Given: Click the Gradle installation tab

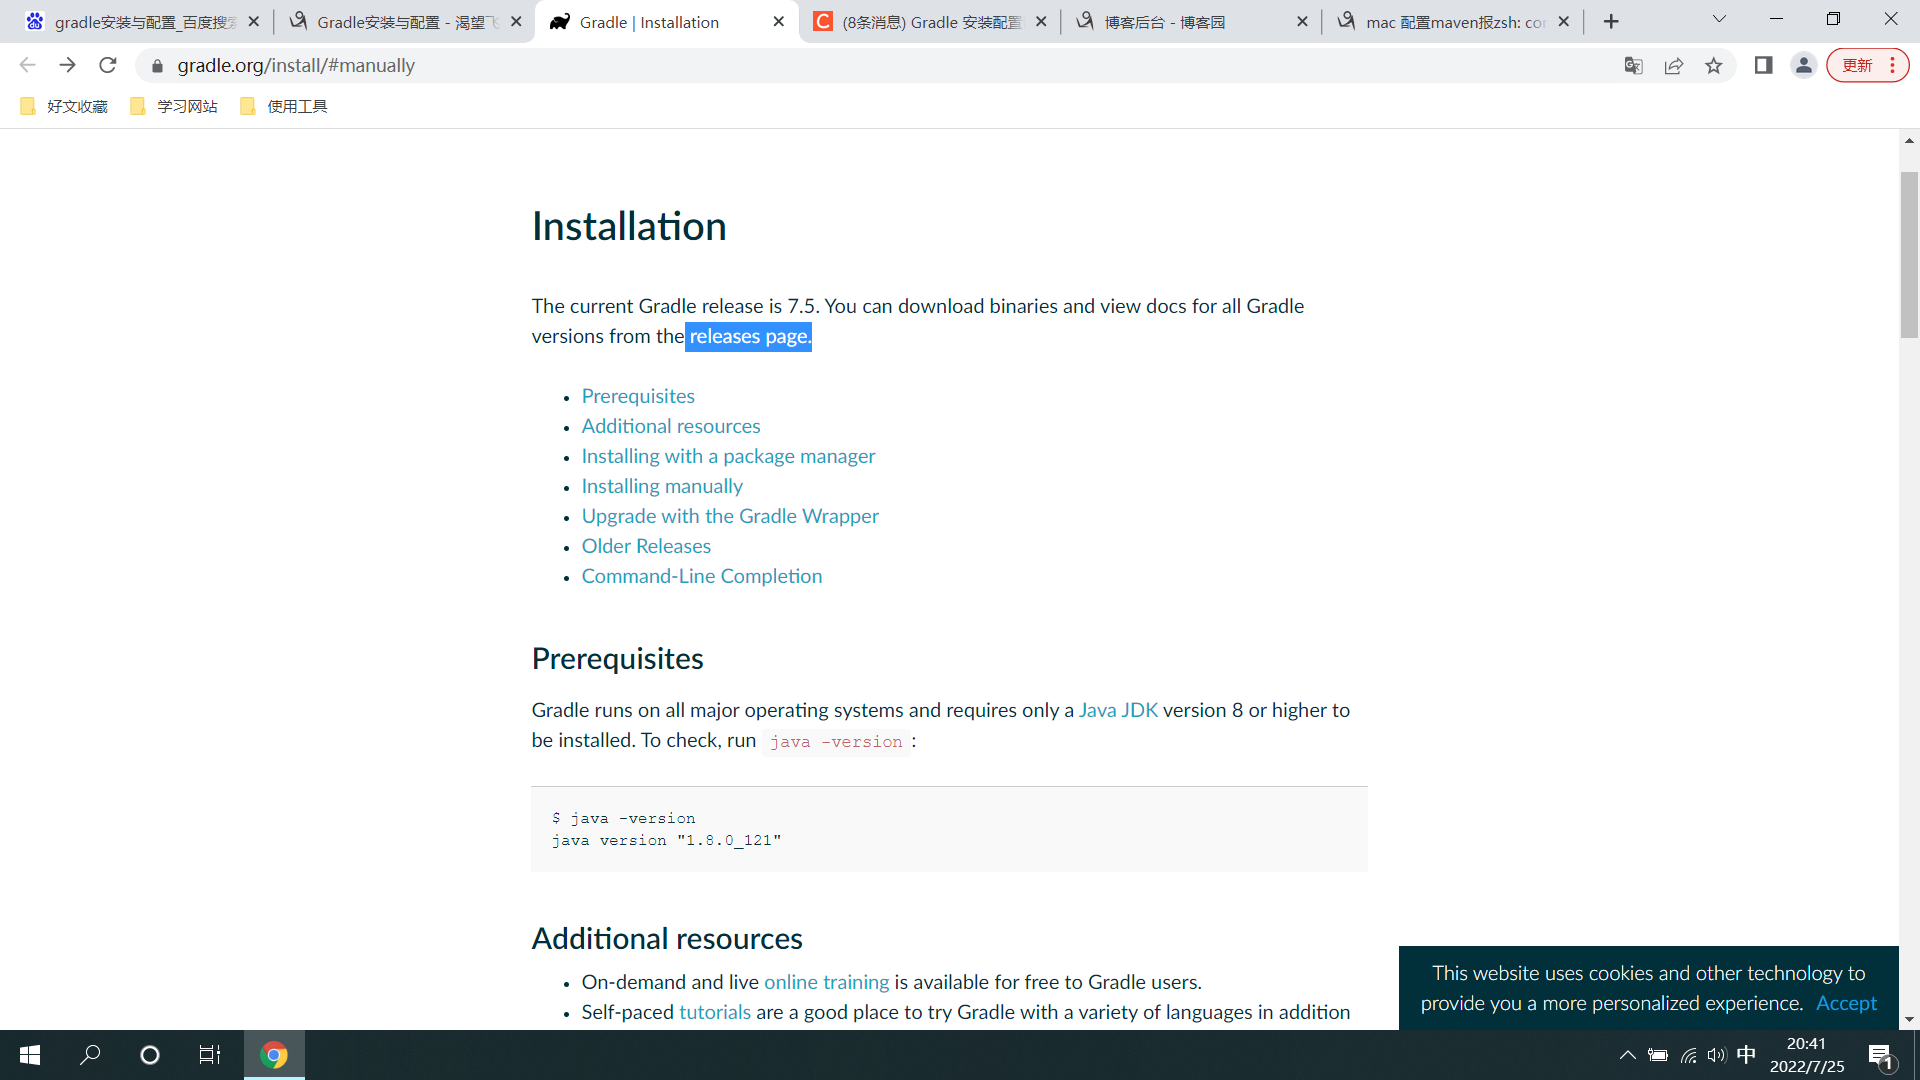Looking at the screenshot, I should tap(666, 22).
